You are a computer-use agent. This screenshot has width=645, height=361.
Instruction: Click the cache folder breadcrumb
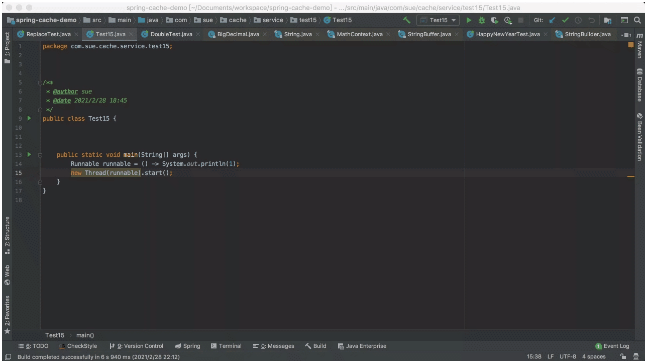[x=233, y=20]
